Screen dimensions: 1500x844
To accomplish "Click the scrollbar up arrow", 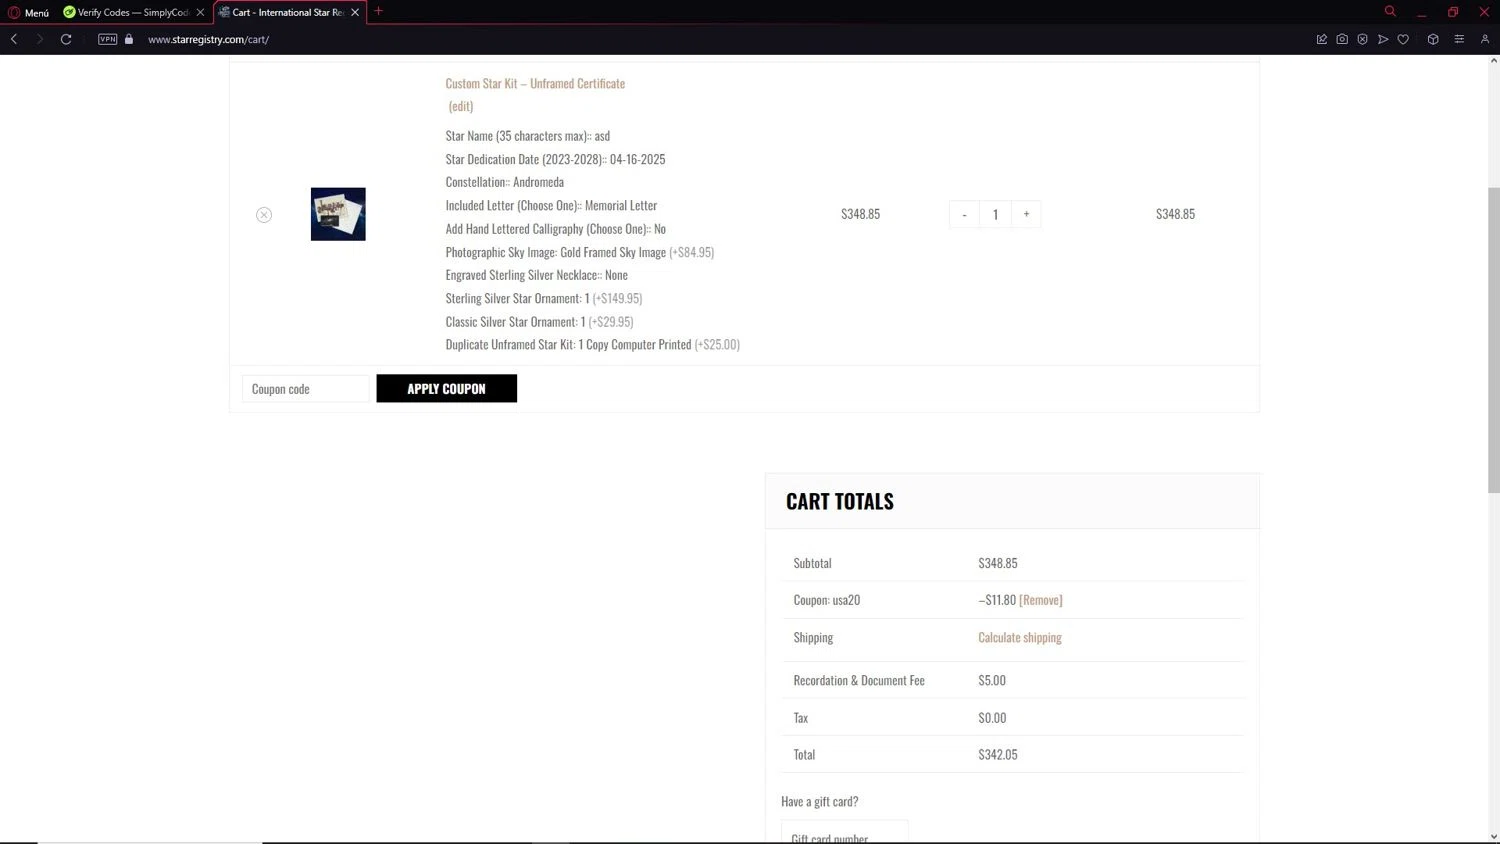I will pos(1494,61).
